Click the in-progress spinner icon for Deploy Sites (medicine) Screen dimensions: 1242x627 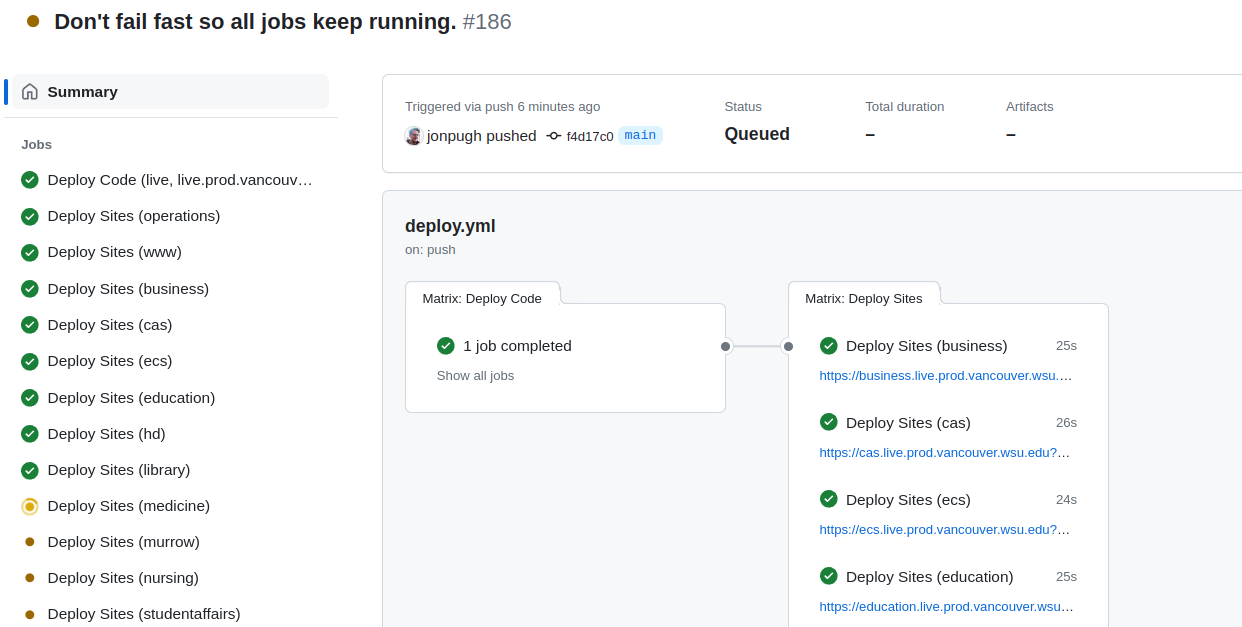[x=29, y=506]
